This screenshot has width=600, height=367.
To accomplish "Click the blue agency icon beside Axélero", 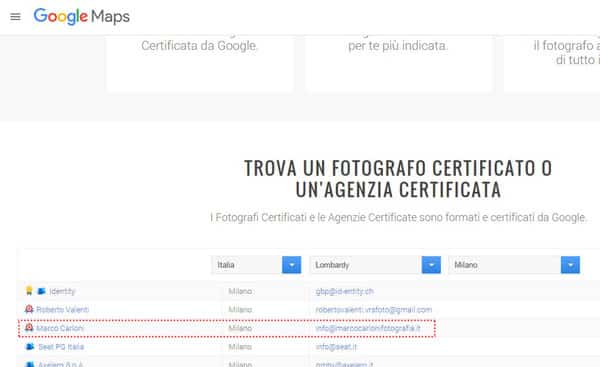I will coord(30,364).
